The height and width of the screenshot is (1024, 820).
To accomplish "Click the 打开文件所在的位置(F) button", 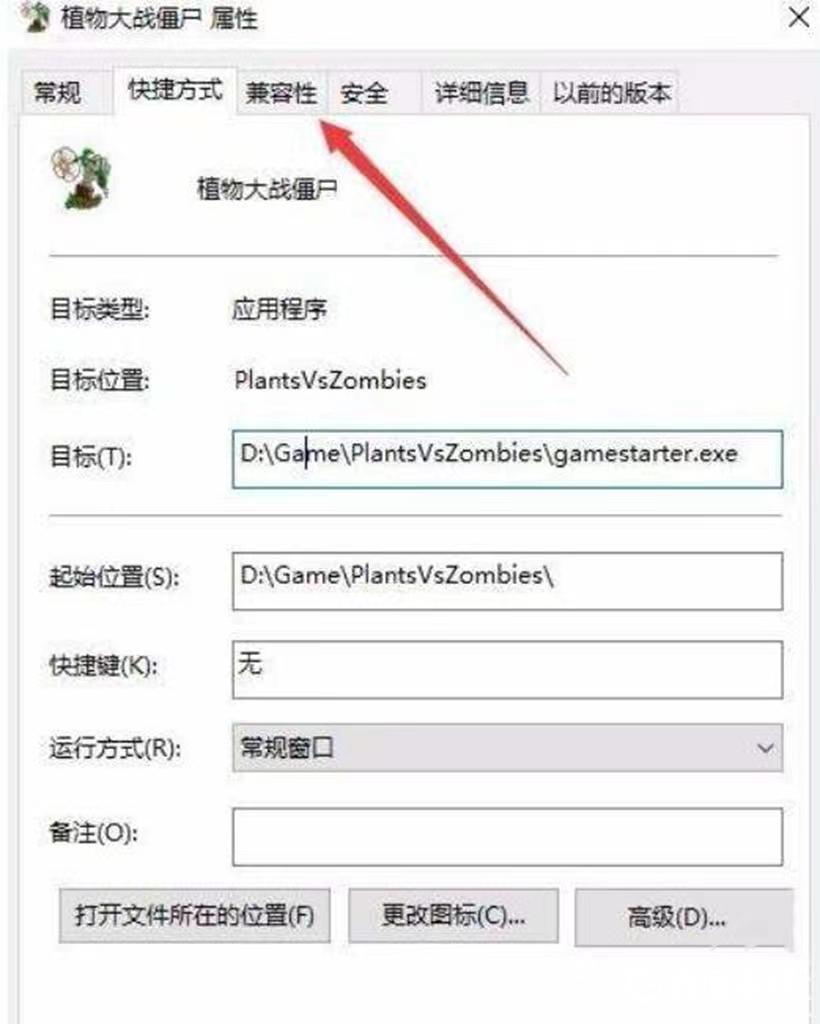I will [195, 916].
